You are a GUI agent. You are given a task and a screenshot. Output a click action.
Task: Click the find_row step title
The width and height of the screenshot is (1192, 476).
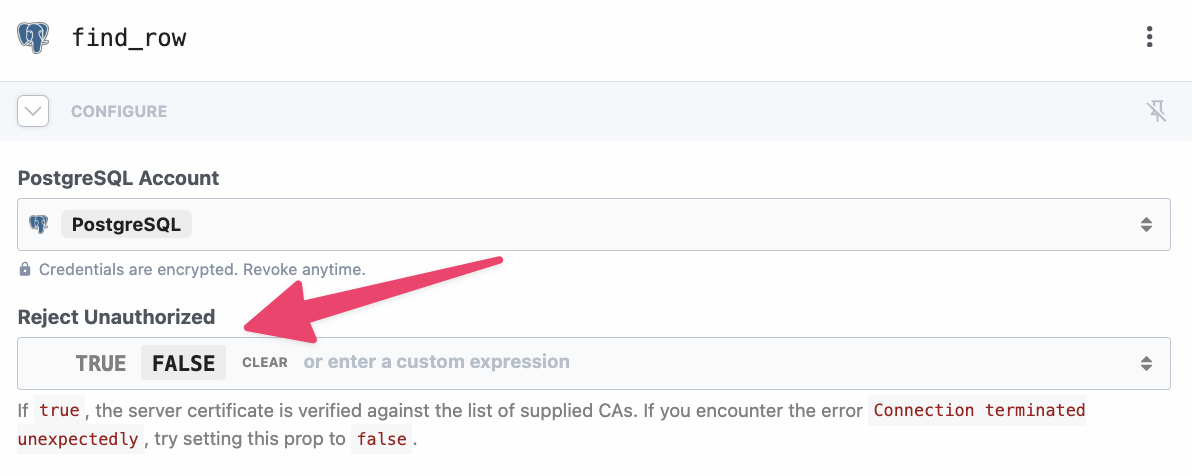tap(129, 39)
